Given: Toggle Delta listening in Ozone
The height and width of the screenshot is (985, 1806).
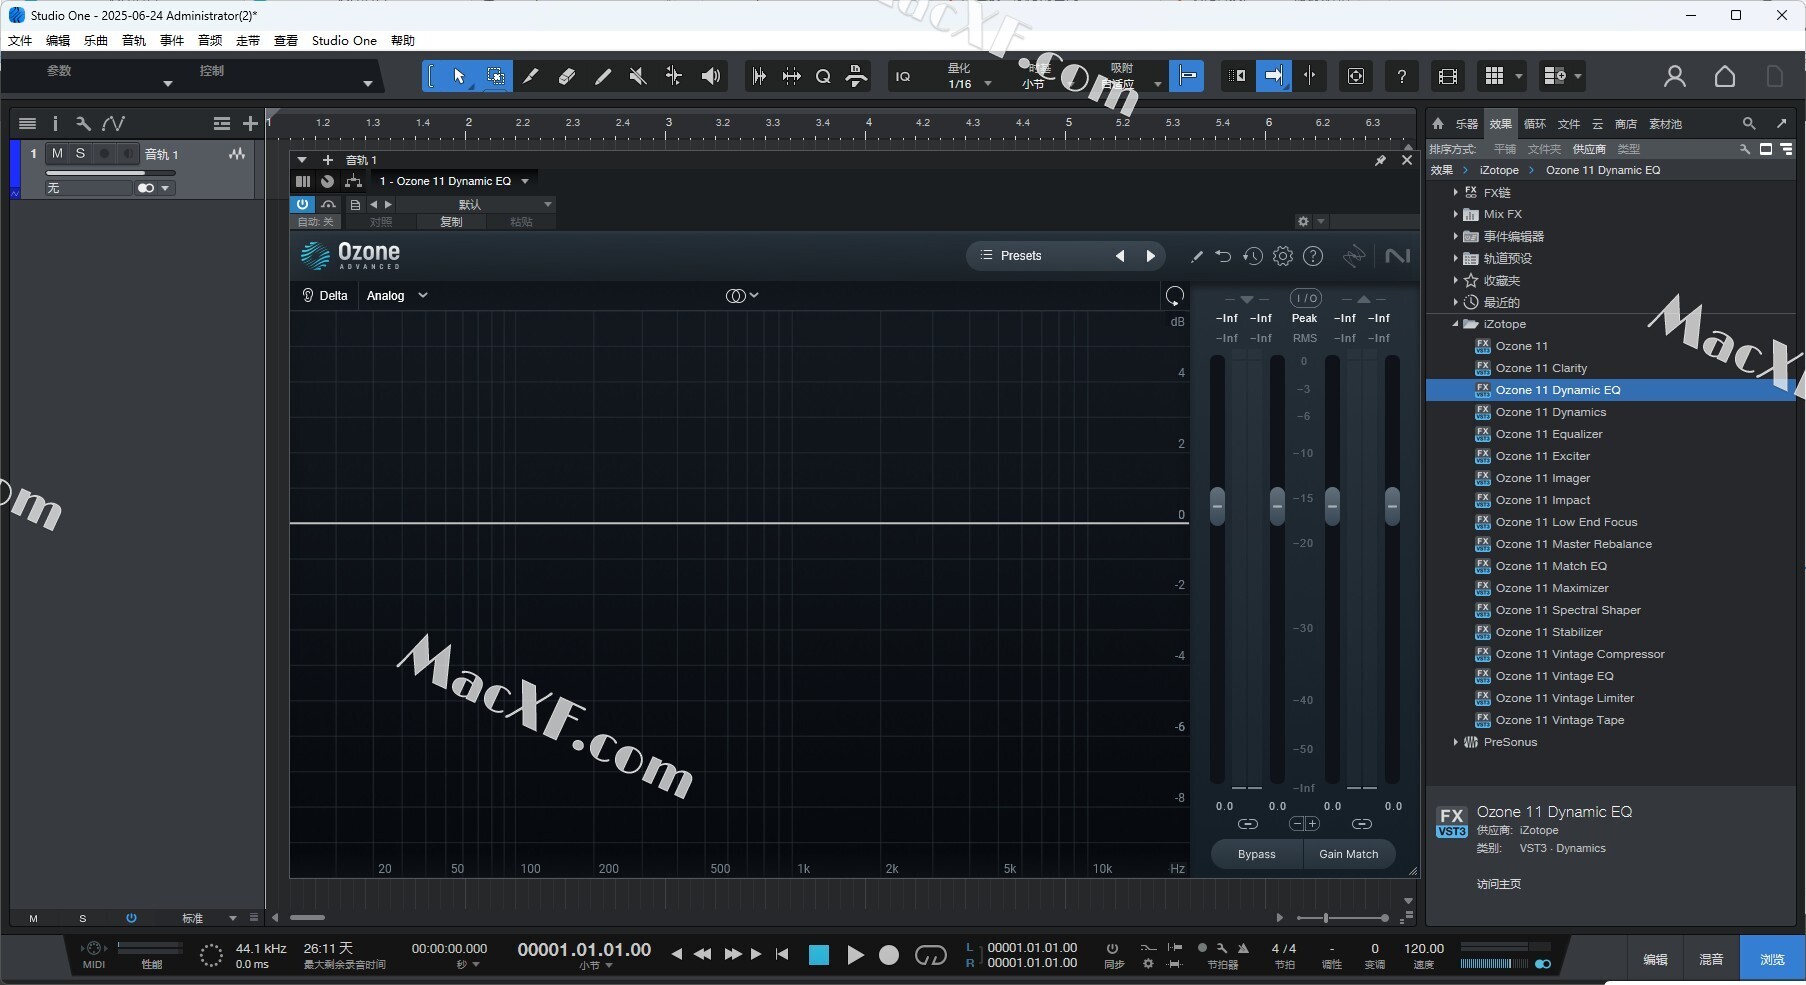Looking at the screenshot, I should click(325, 295).
